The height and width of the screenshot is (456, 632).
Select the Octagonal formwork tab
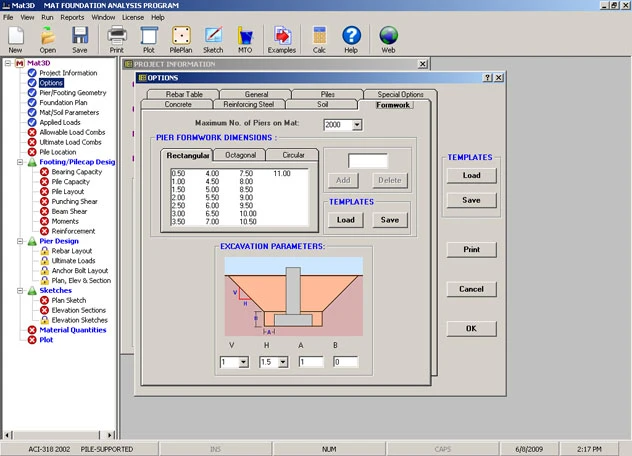point(240,155)
